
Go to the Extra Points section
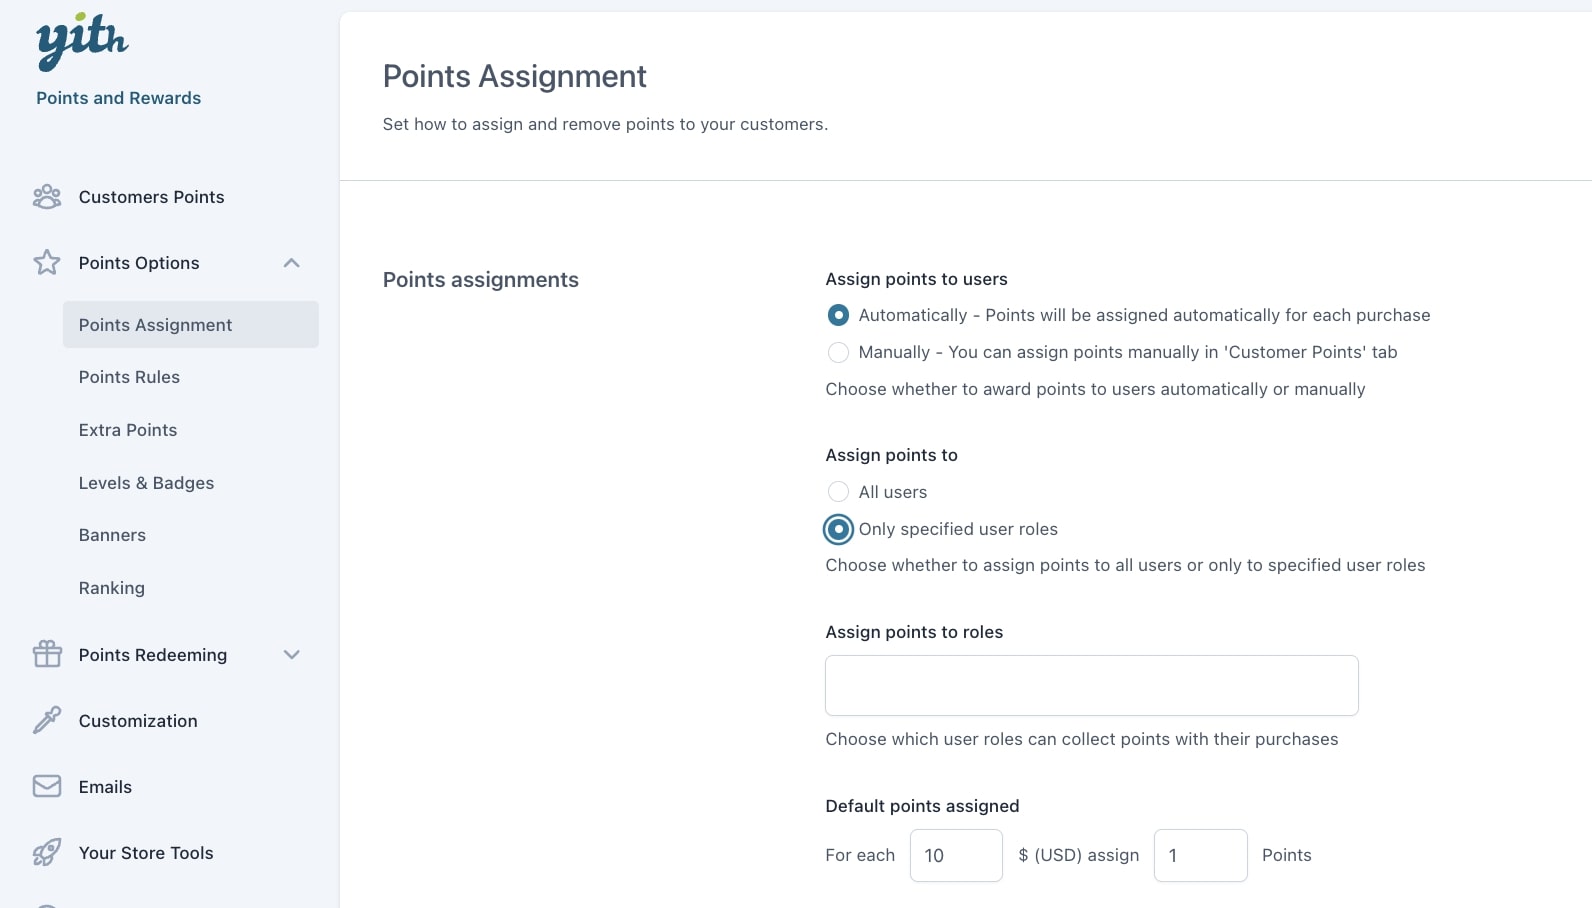click(x=128, y=430)
